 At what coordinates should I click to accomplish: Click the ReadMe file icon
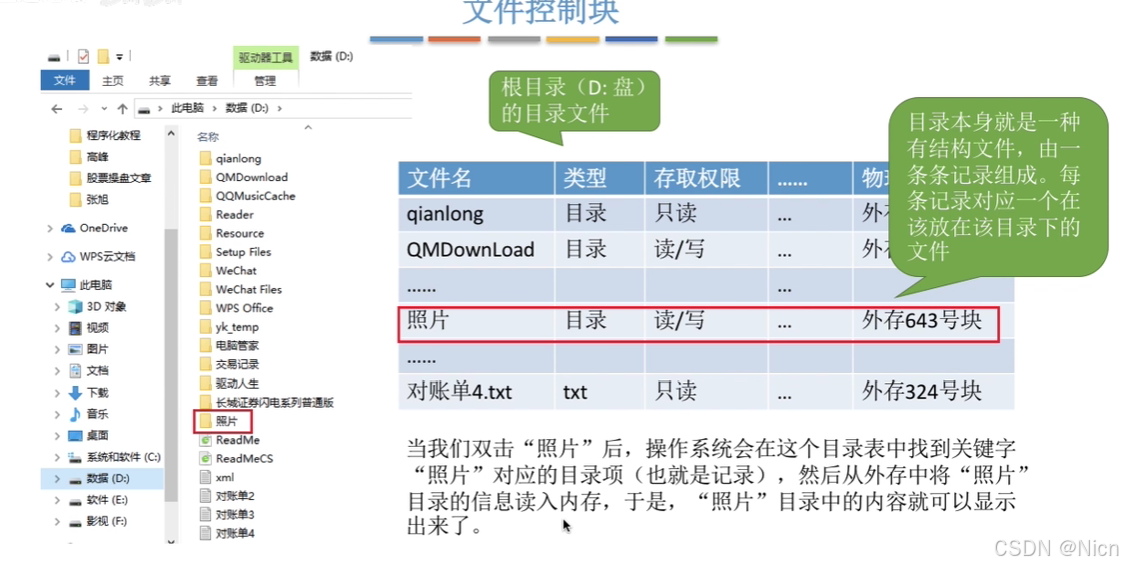click(x=206, y=440)
